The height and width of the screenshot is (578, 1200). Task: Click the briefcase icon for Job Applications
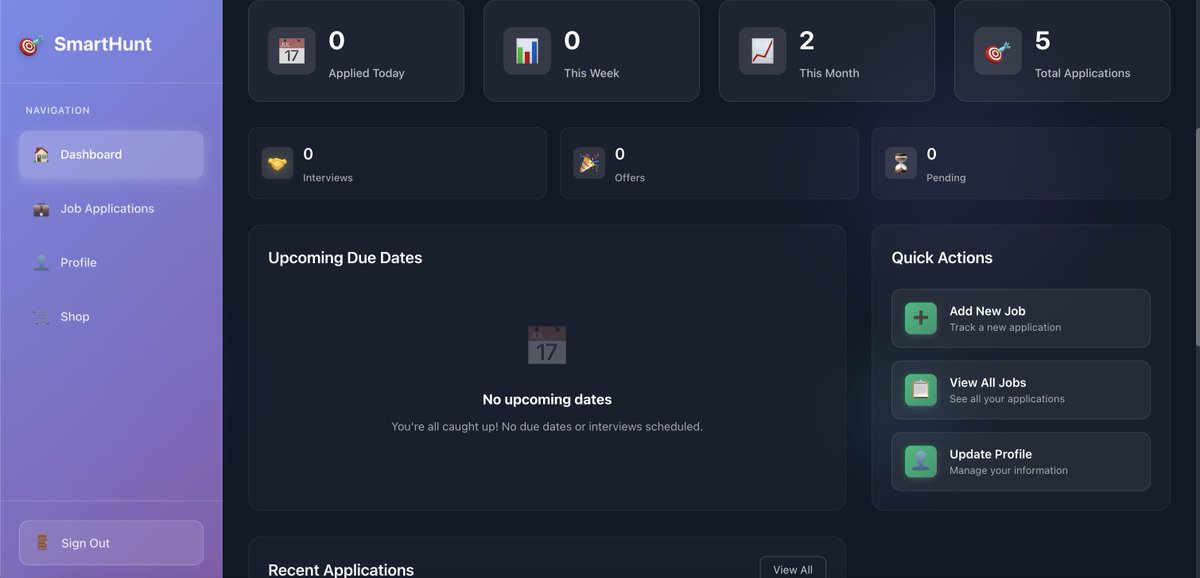(x=40, y=208)
